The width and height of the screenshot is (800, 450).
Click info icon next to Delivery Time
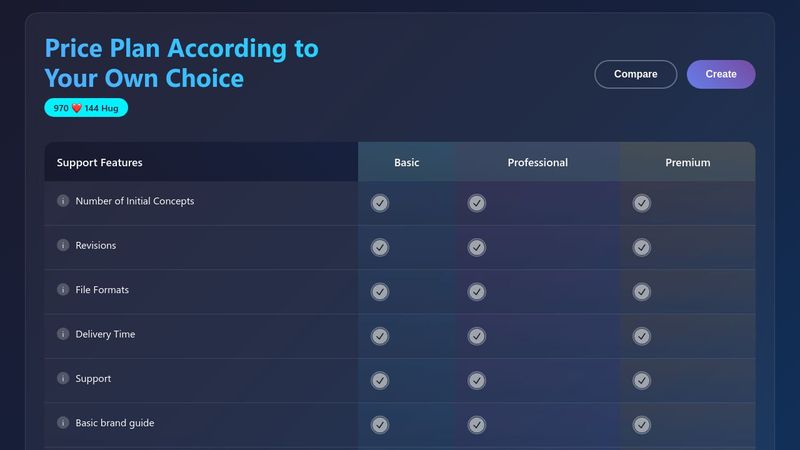click(x=63, y=334)
